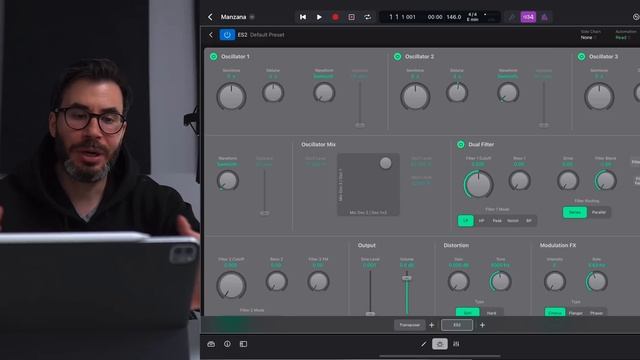Click the tempo value 146.0

(x=453, y=17)
